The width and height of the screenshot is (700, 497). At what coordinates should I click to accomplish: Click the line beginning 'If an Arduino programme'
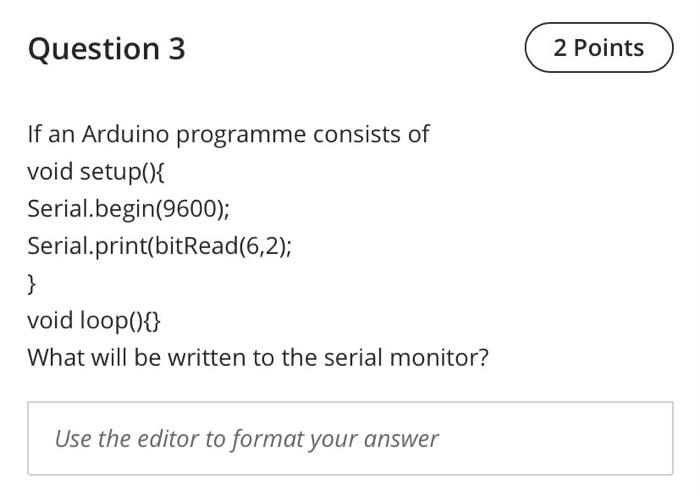click(x=228, y=134)
